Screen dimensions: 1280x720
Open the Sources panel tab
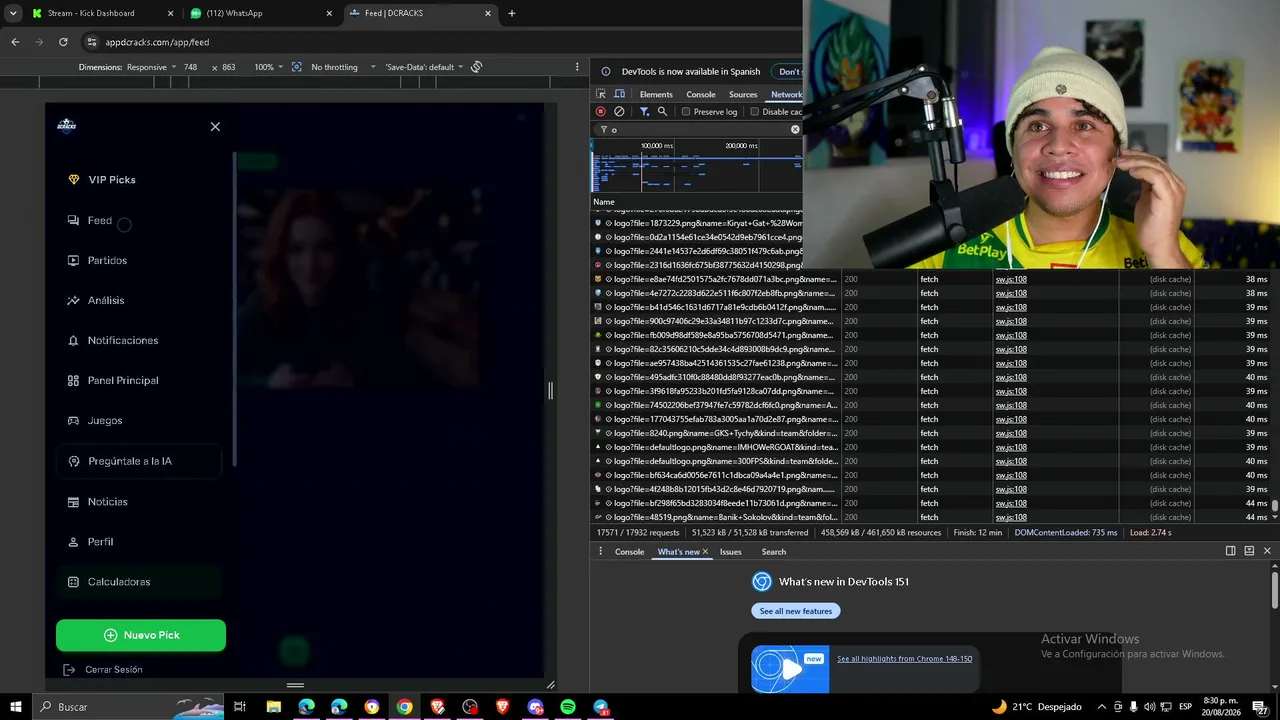[x=743, y=94]
